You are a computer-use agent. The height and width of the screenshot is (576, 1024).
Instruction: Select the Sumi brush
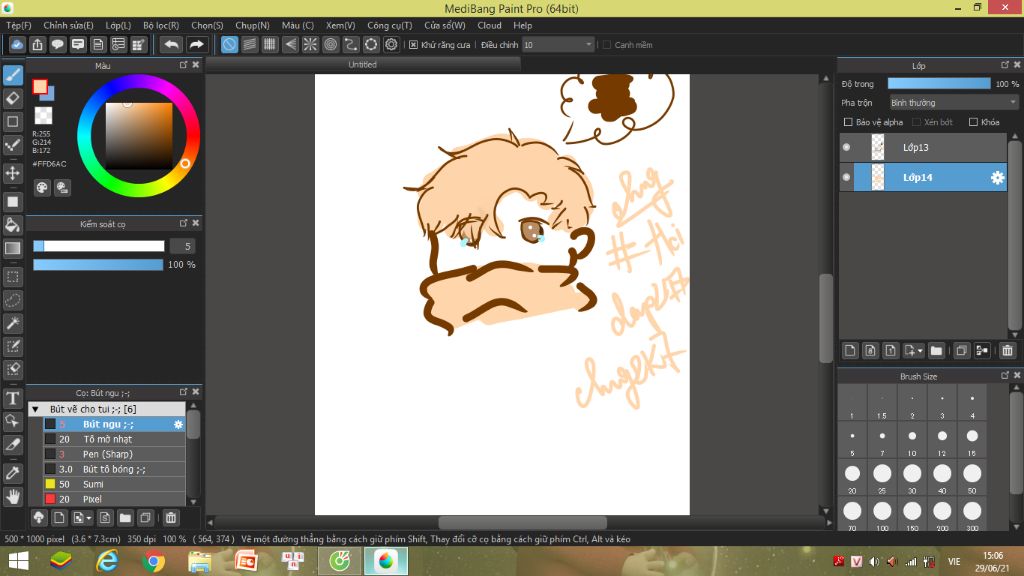coord(114,484)
